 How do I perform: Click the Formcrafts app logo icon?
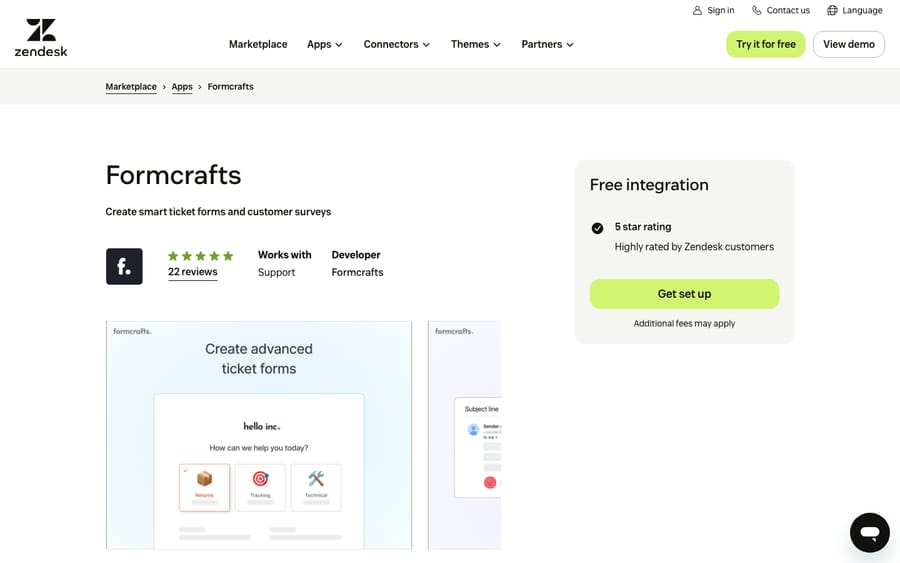click(x=124, y=266)
